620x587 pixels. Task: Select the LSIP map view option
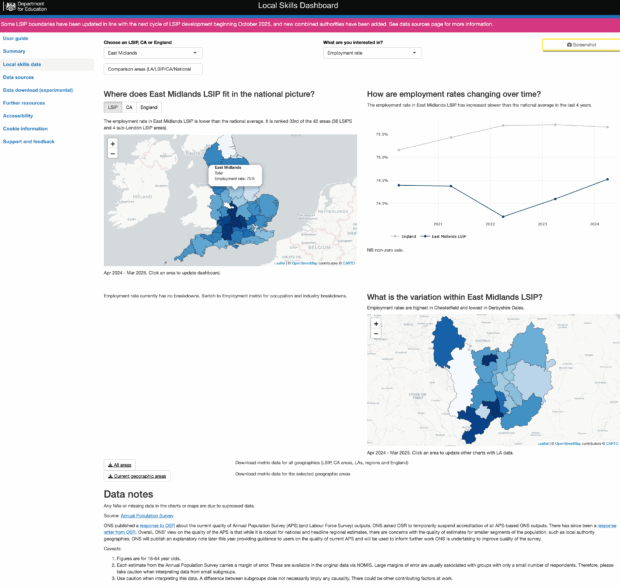pyautogui.click(x=113, y=106)
